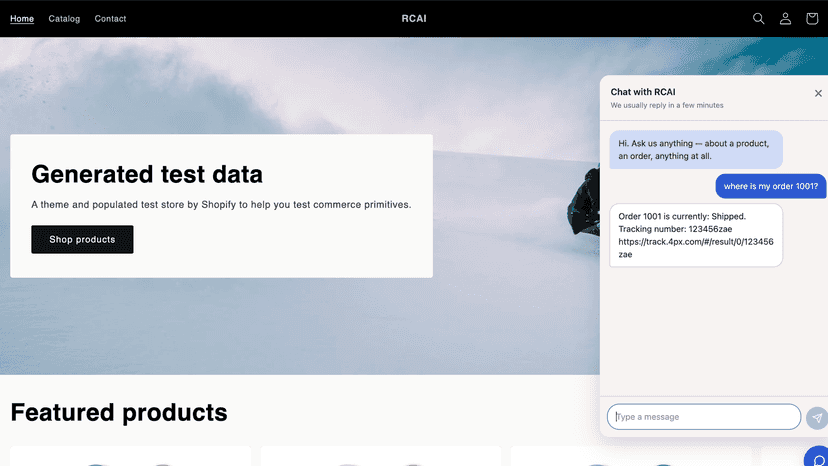Open the store search icon
The height and width of the screenshot is (466, 828).
758,18
